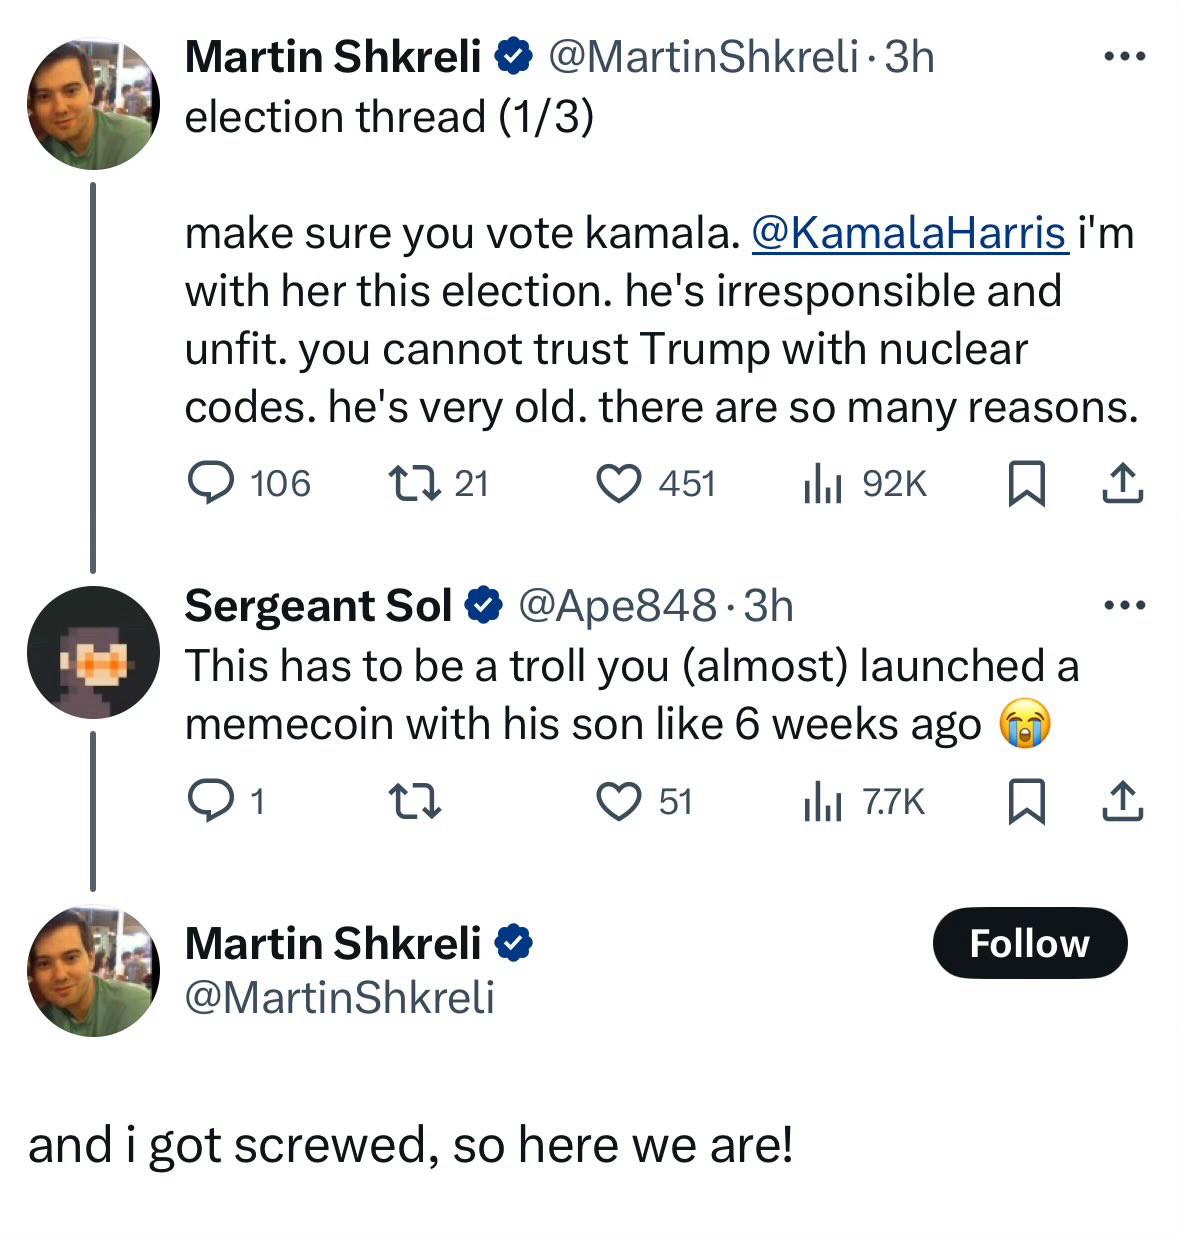
Task: Open more options for Shkreli's first tweet
Action: coord(1124,57)
